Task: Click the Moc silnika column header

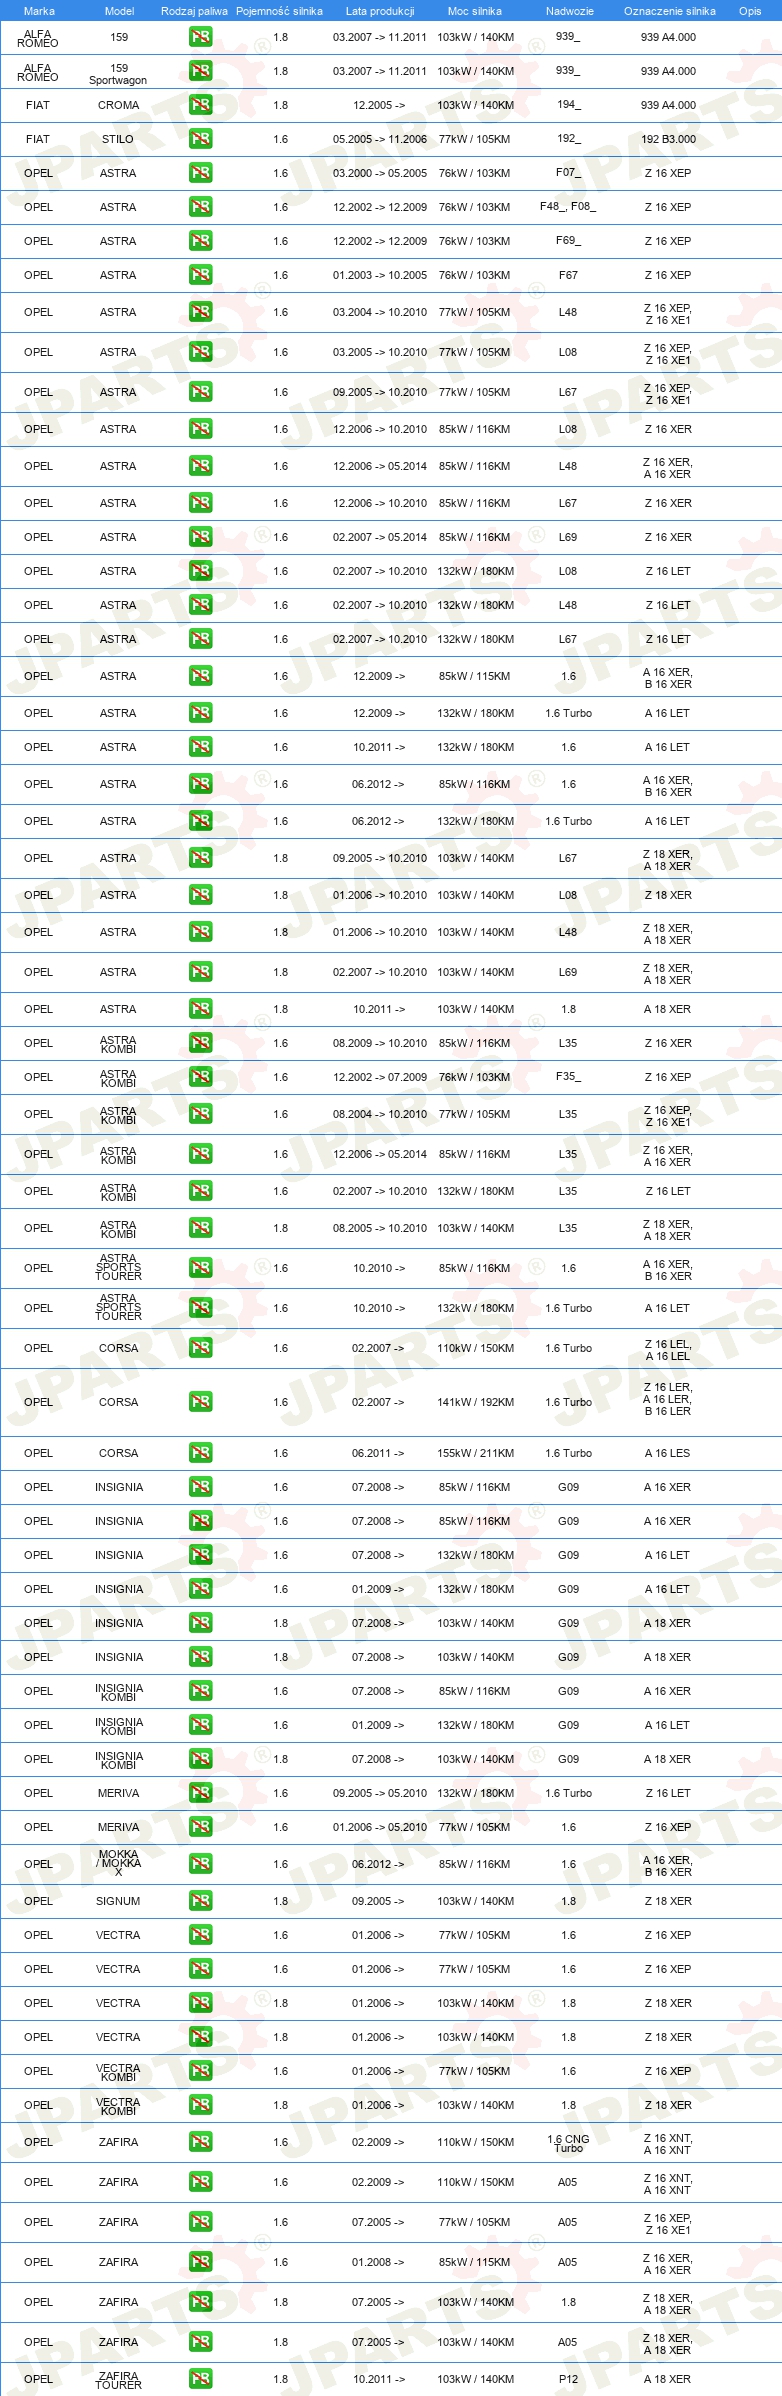Action: [x=475, y=11]
